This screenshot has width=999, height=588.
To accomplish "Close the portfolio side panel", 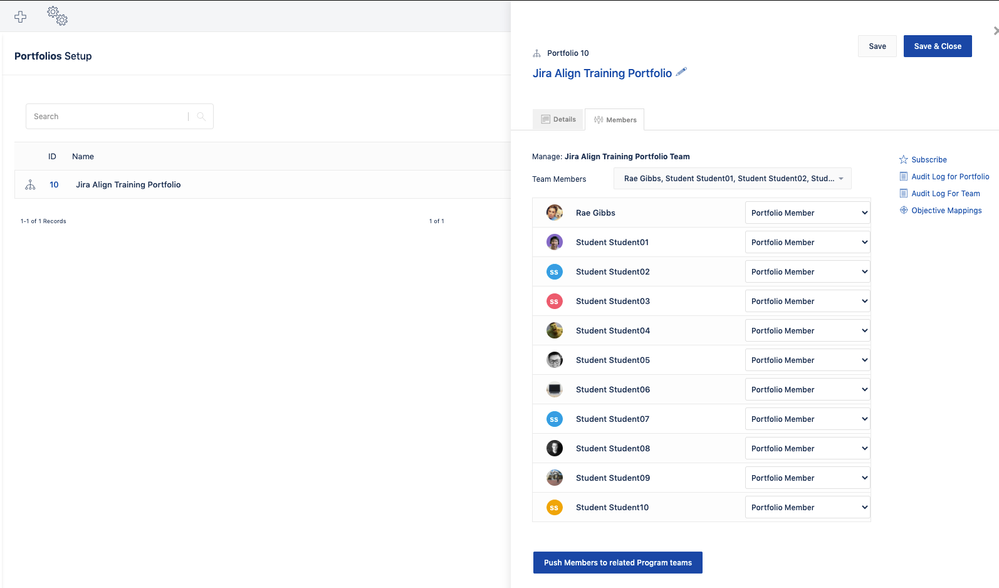I will click(995, 31).
